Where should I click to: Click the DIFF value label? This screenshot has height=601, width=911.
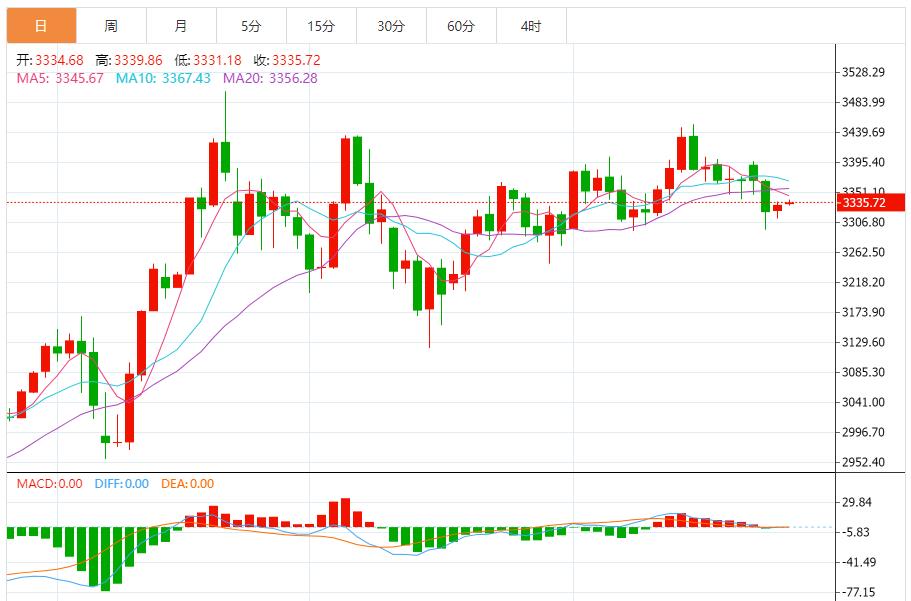pos(121,484)
